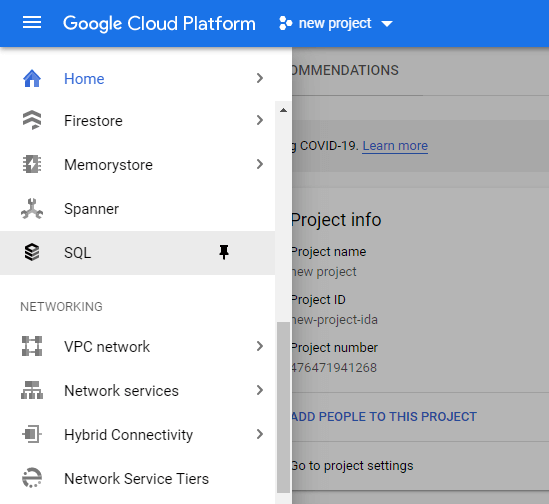
Task: Click the RECOMMENDATIONS tab
Action: (345, 70)
